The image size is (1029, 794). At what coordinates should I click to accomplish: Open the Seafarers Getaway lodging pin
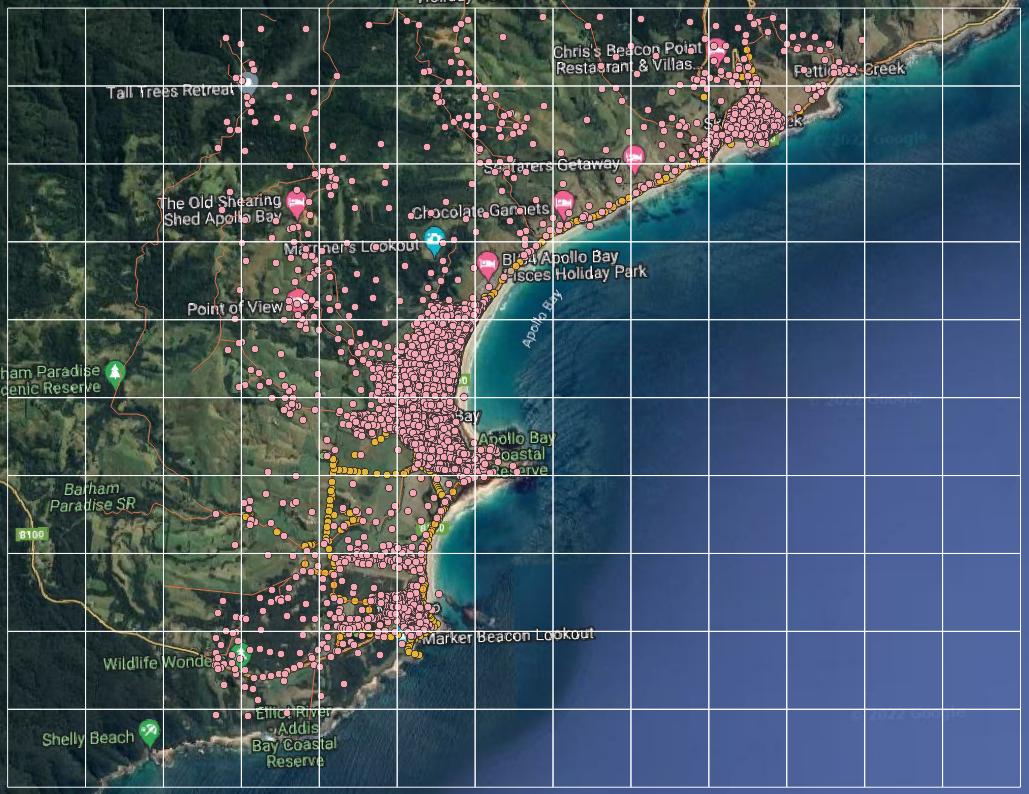pos(634,159)
